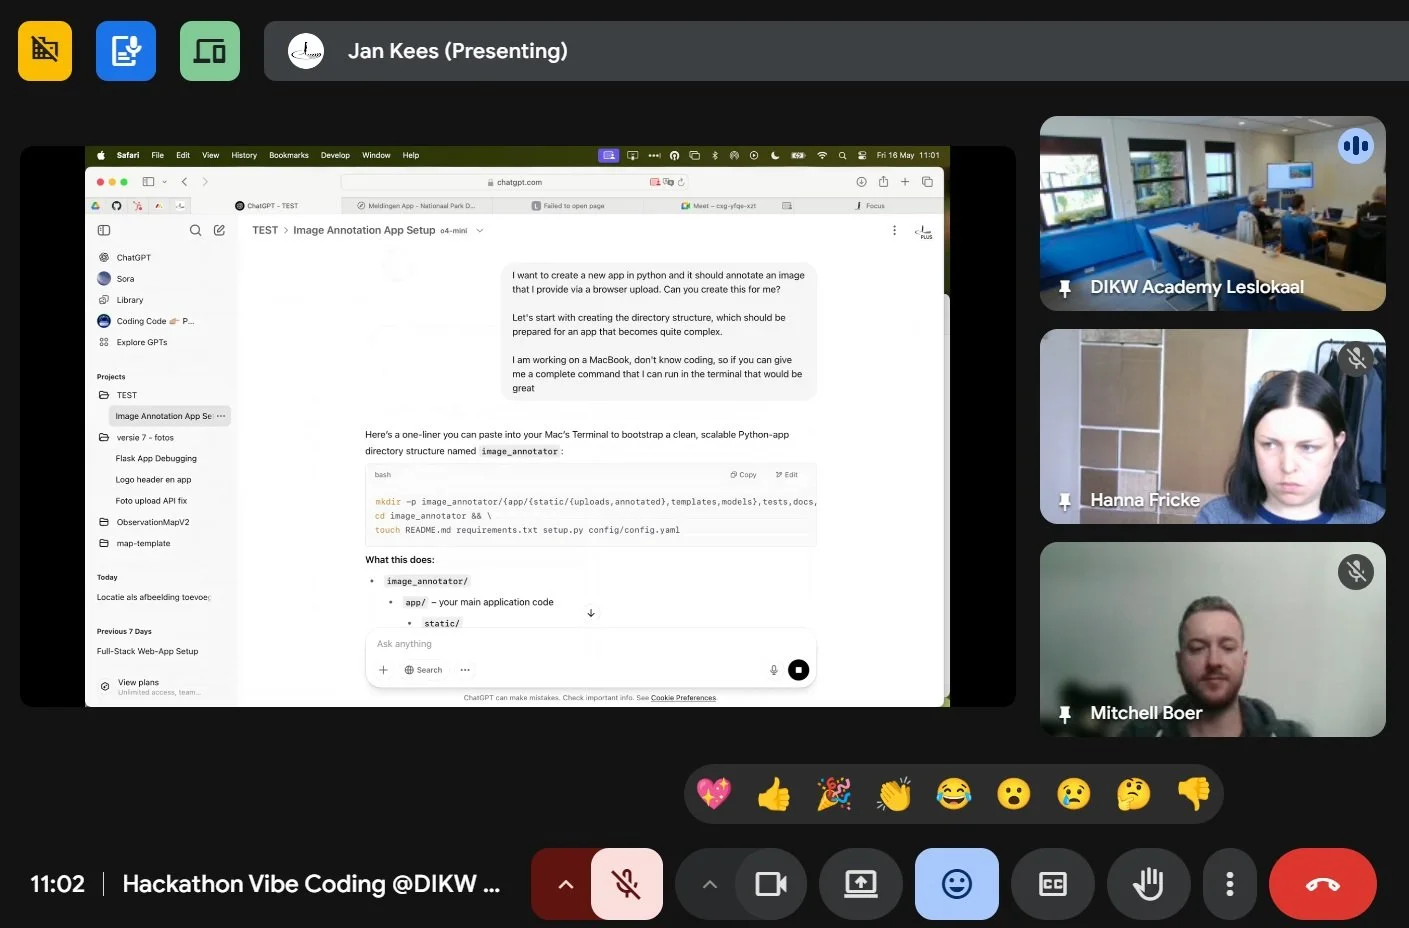Open the Develop menu in shared Safari
Screen dimensions: 1409x928
click(x=335, y=155)
